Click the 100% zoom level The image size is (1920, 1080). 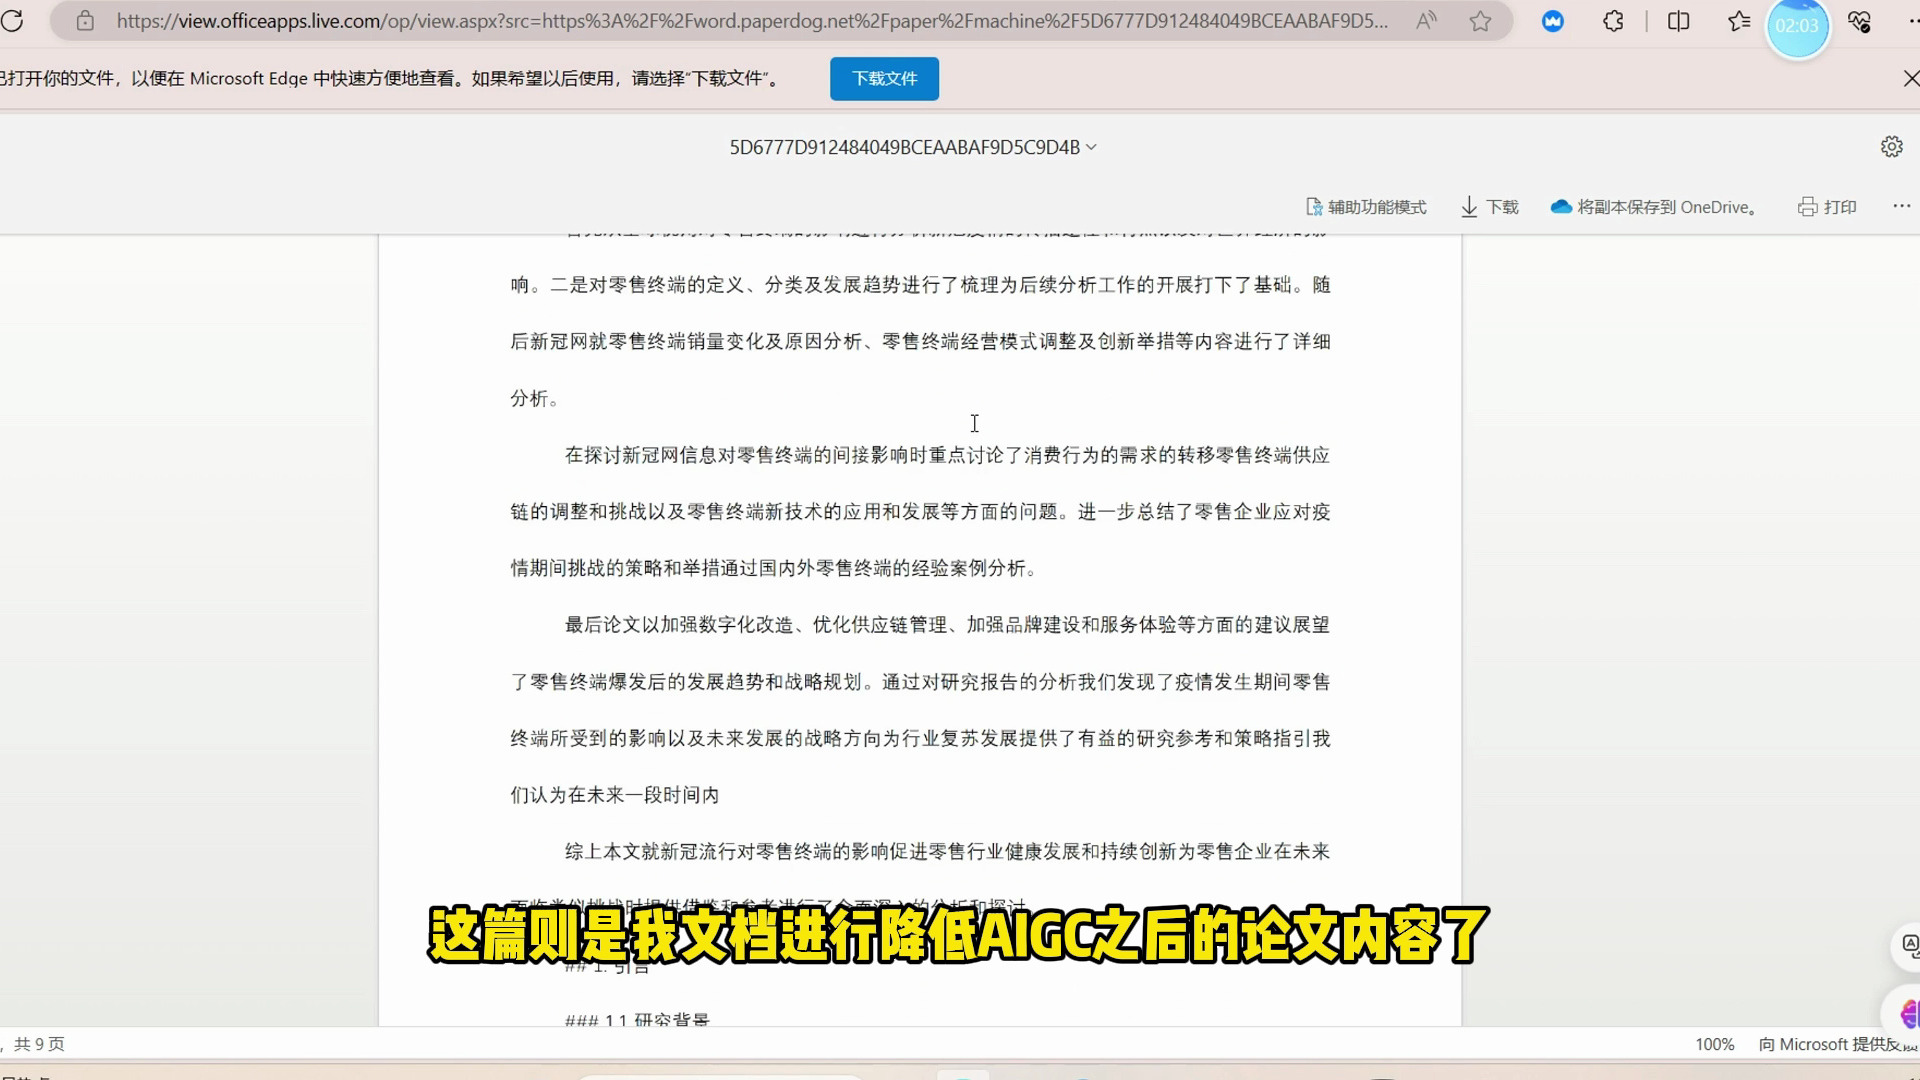[1714, 1044]
